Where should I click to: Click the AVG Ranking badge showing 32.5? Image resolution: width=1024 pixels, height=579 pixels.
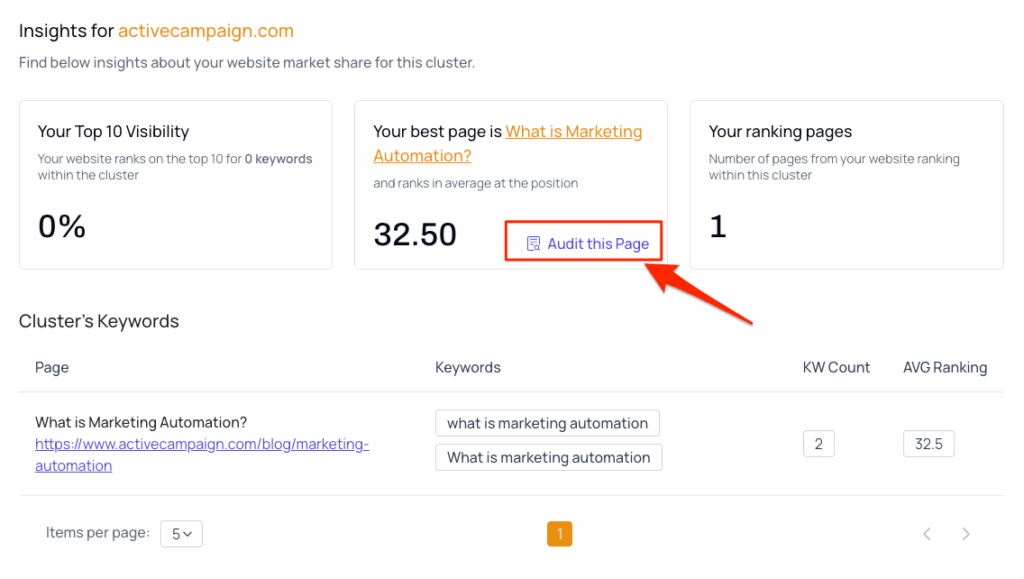[x=928, y=444]
